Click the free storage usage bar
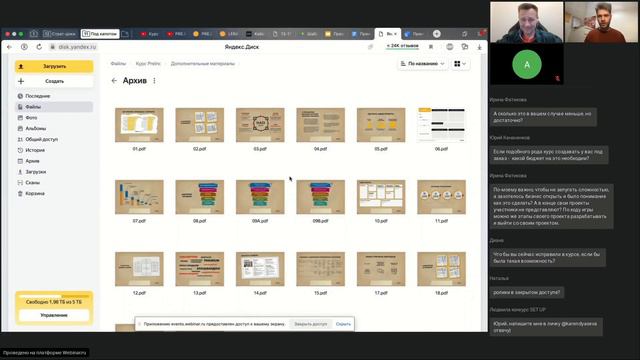640x360 pixels. coord(54,296)
